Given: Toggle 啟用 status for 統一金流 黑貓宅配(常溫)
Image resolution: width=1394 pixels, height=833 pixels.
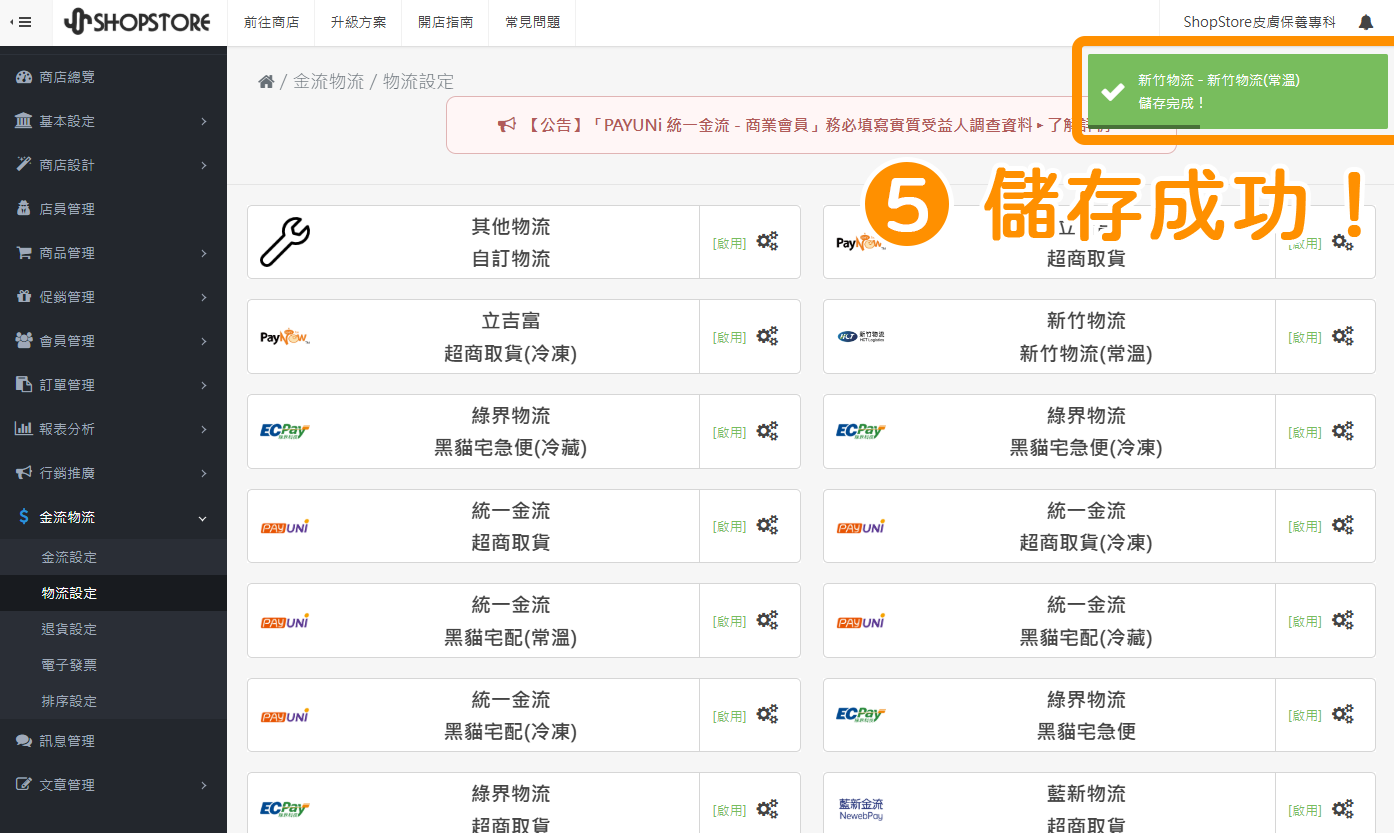Looking at the screenshot, I should (x=729, y=621).
